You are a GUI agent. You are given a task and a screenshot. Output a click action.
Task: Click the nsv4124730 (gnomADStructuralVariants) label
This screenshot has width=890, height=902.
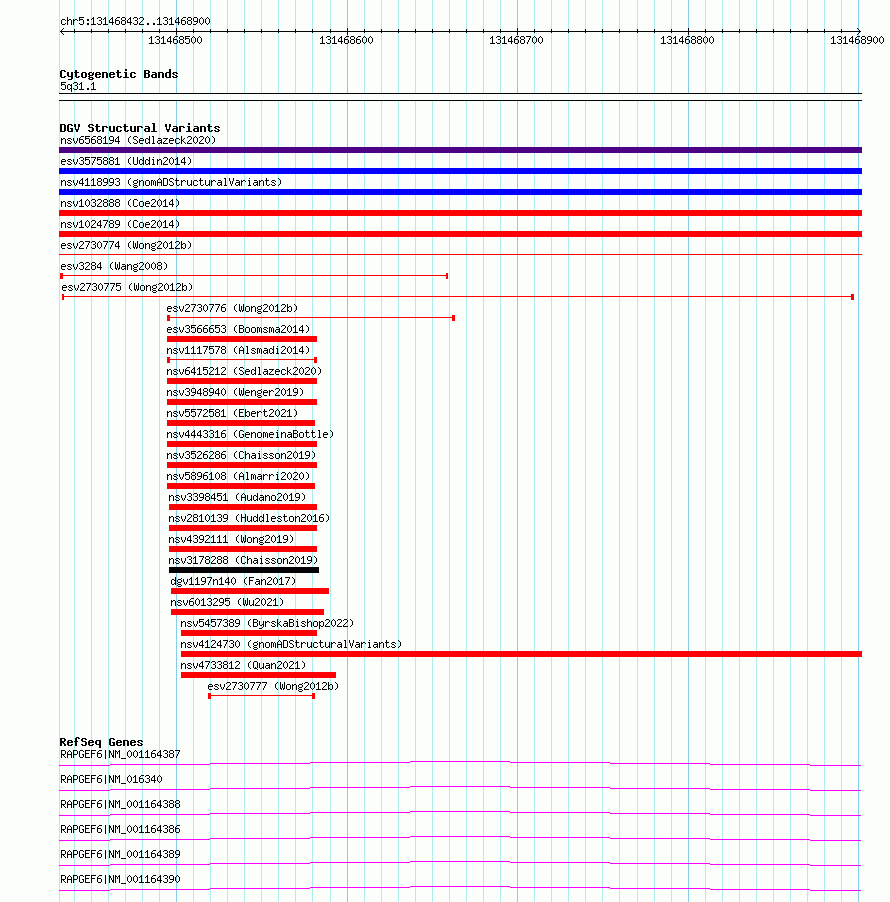click(x=291, y=644)
